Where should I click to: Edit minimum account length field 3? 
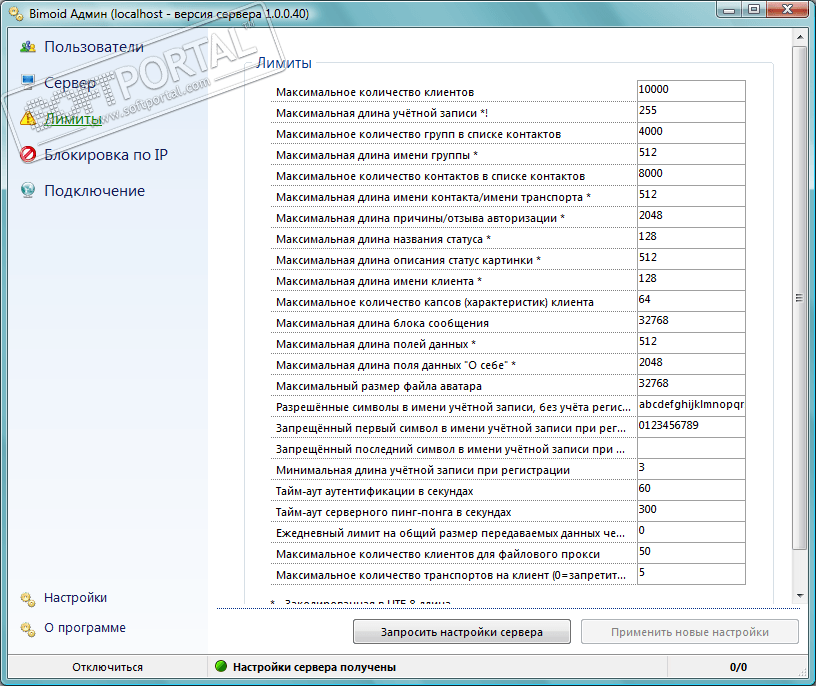[x=691, y=469]
